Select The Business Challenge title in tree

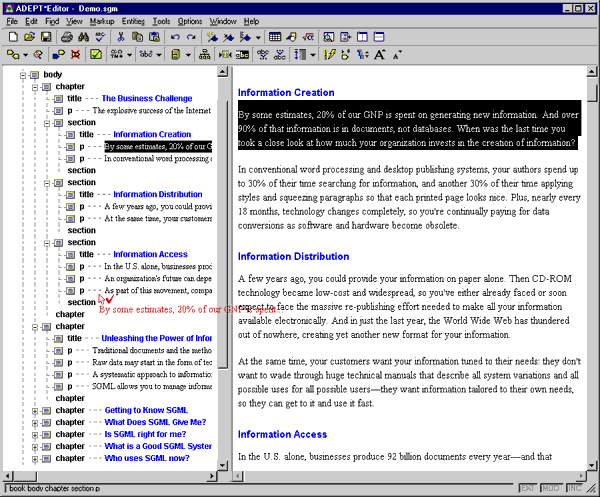[147, 98]
